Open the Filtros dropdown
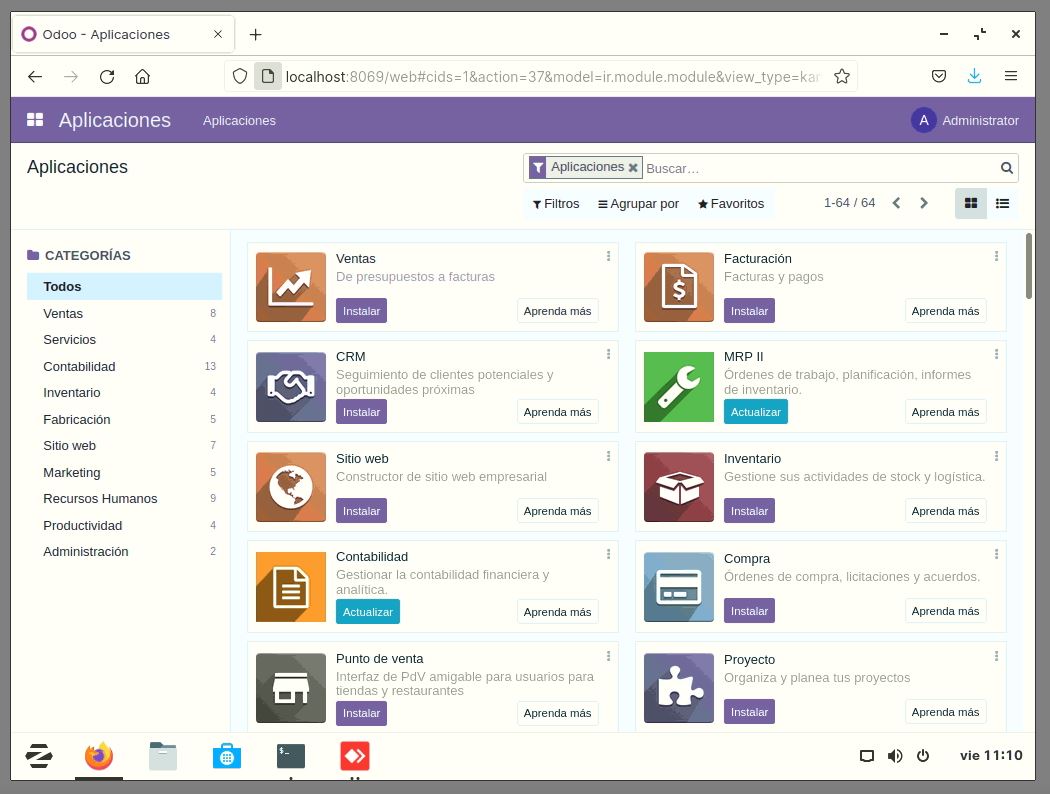Viewport: 1050px width, 794px height. point(556,204)
